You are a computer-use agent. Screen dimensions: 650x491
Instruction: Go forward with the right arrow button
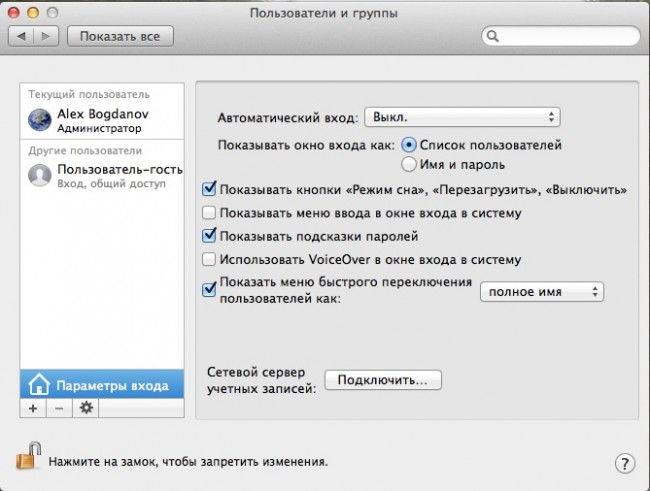[46, 36]
